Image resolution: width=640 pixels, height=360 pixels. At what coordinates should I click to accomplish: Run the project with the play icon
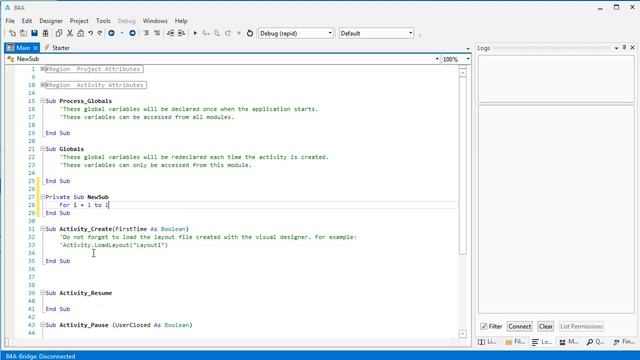tap(195, 33)
